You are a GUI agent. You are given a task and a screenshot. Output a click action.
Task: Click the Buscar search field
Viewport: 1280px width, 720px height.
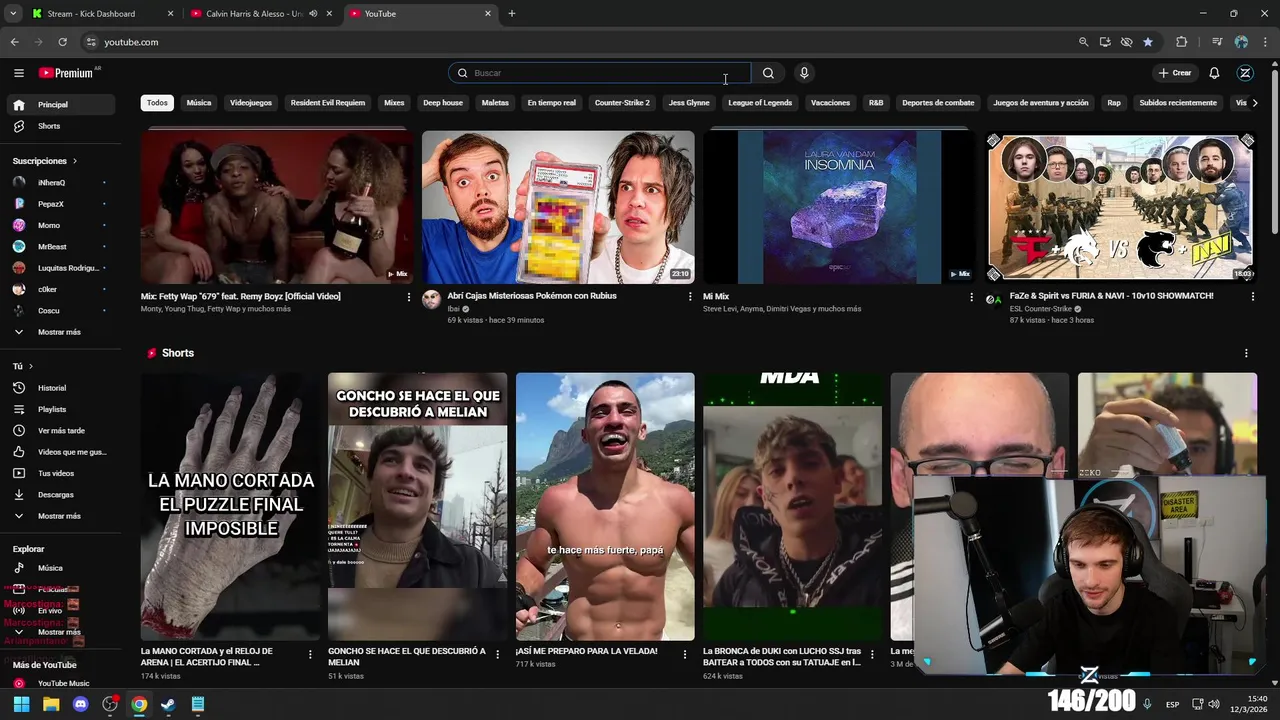pyautogui.click(x=600, y=73)
